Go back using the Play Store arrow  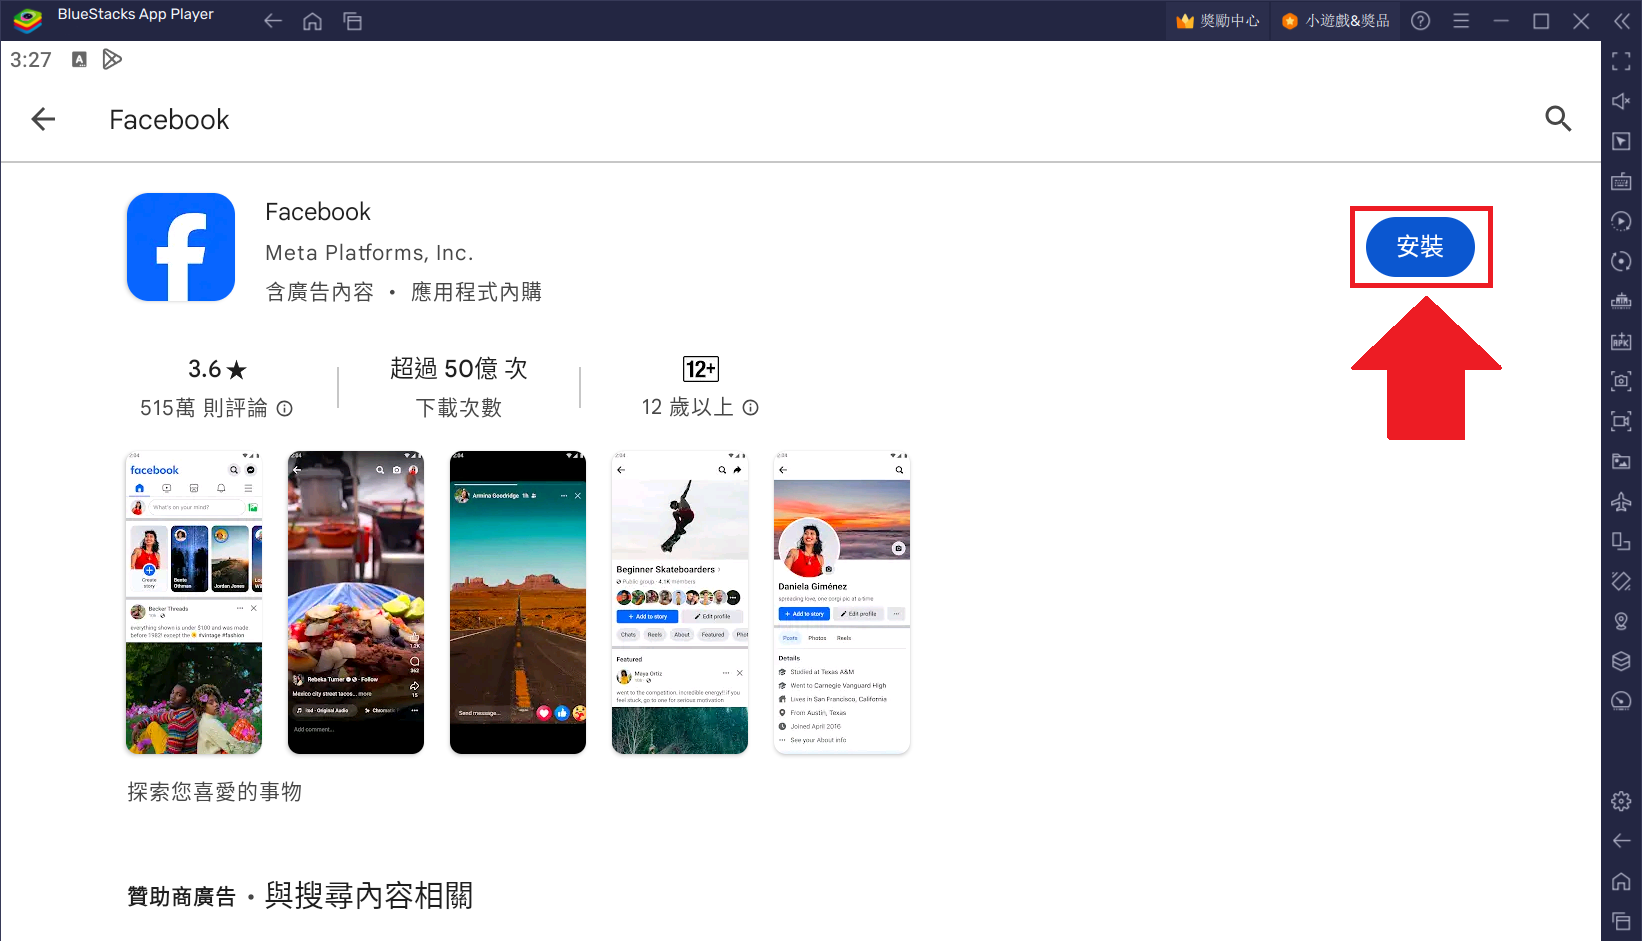point(43,120)
